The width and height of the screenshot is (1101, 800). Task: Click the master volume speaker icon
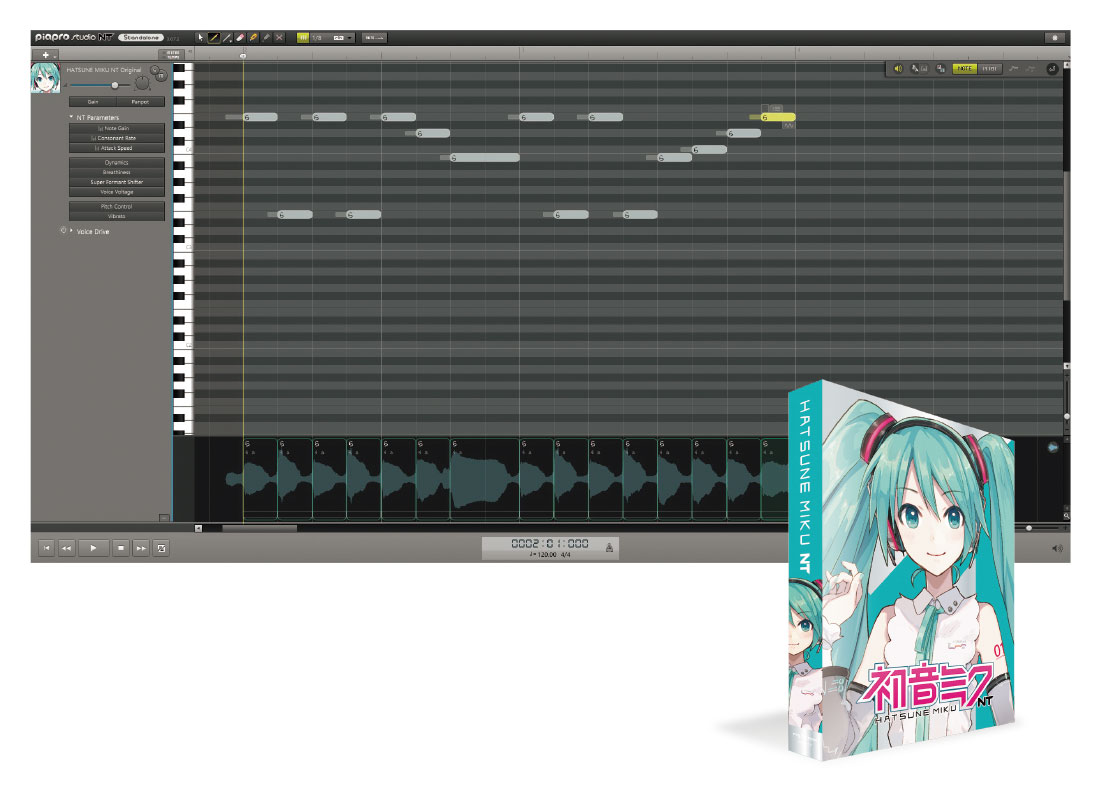pos(1057,549)
